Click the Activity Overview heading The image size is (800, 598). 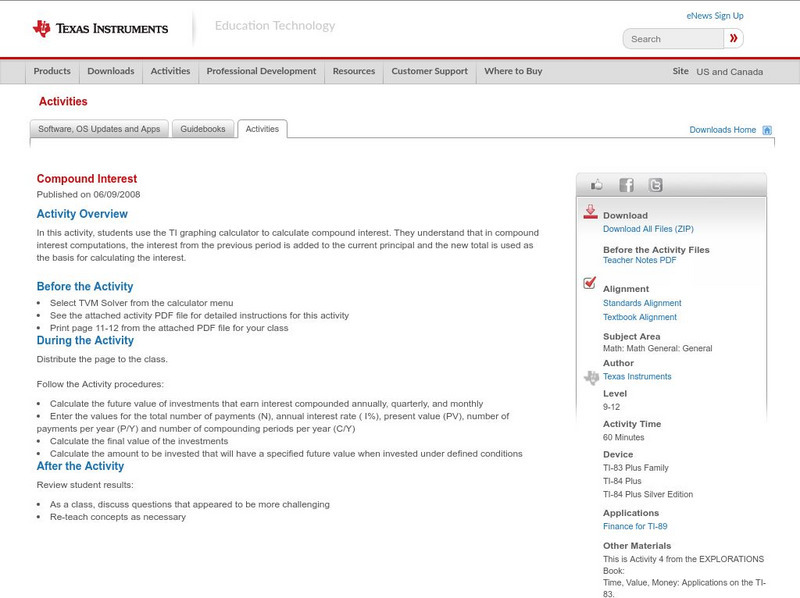82,214
